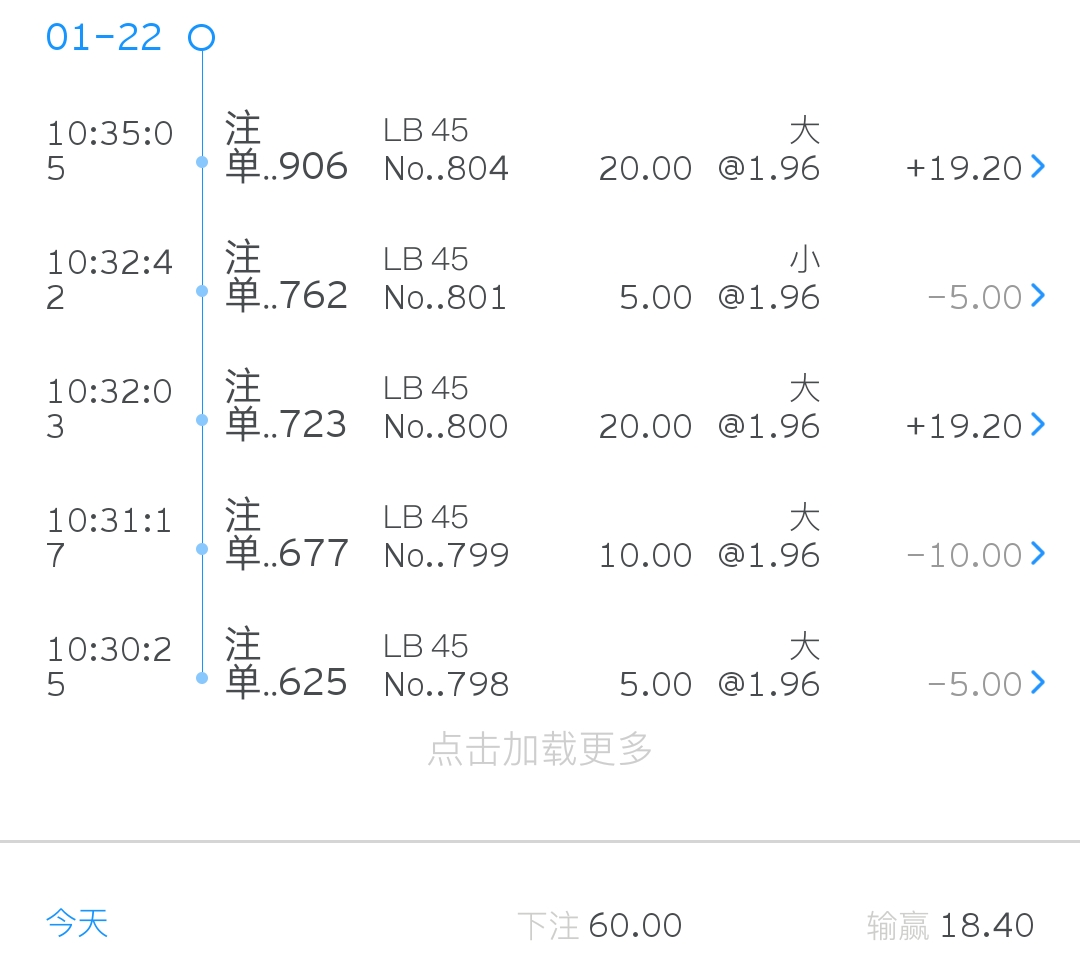Tap 点击加载更多 to load more
The width and height of the screenshot is (1080, 968).
(x=540, y=749)
